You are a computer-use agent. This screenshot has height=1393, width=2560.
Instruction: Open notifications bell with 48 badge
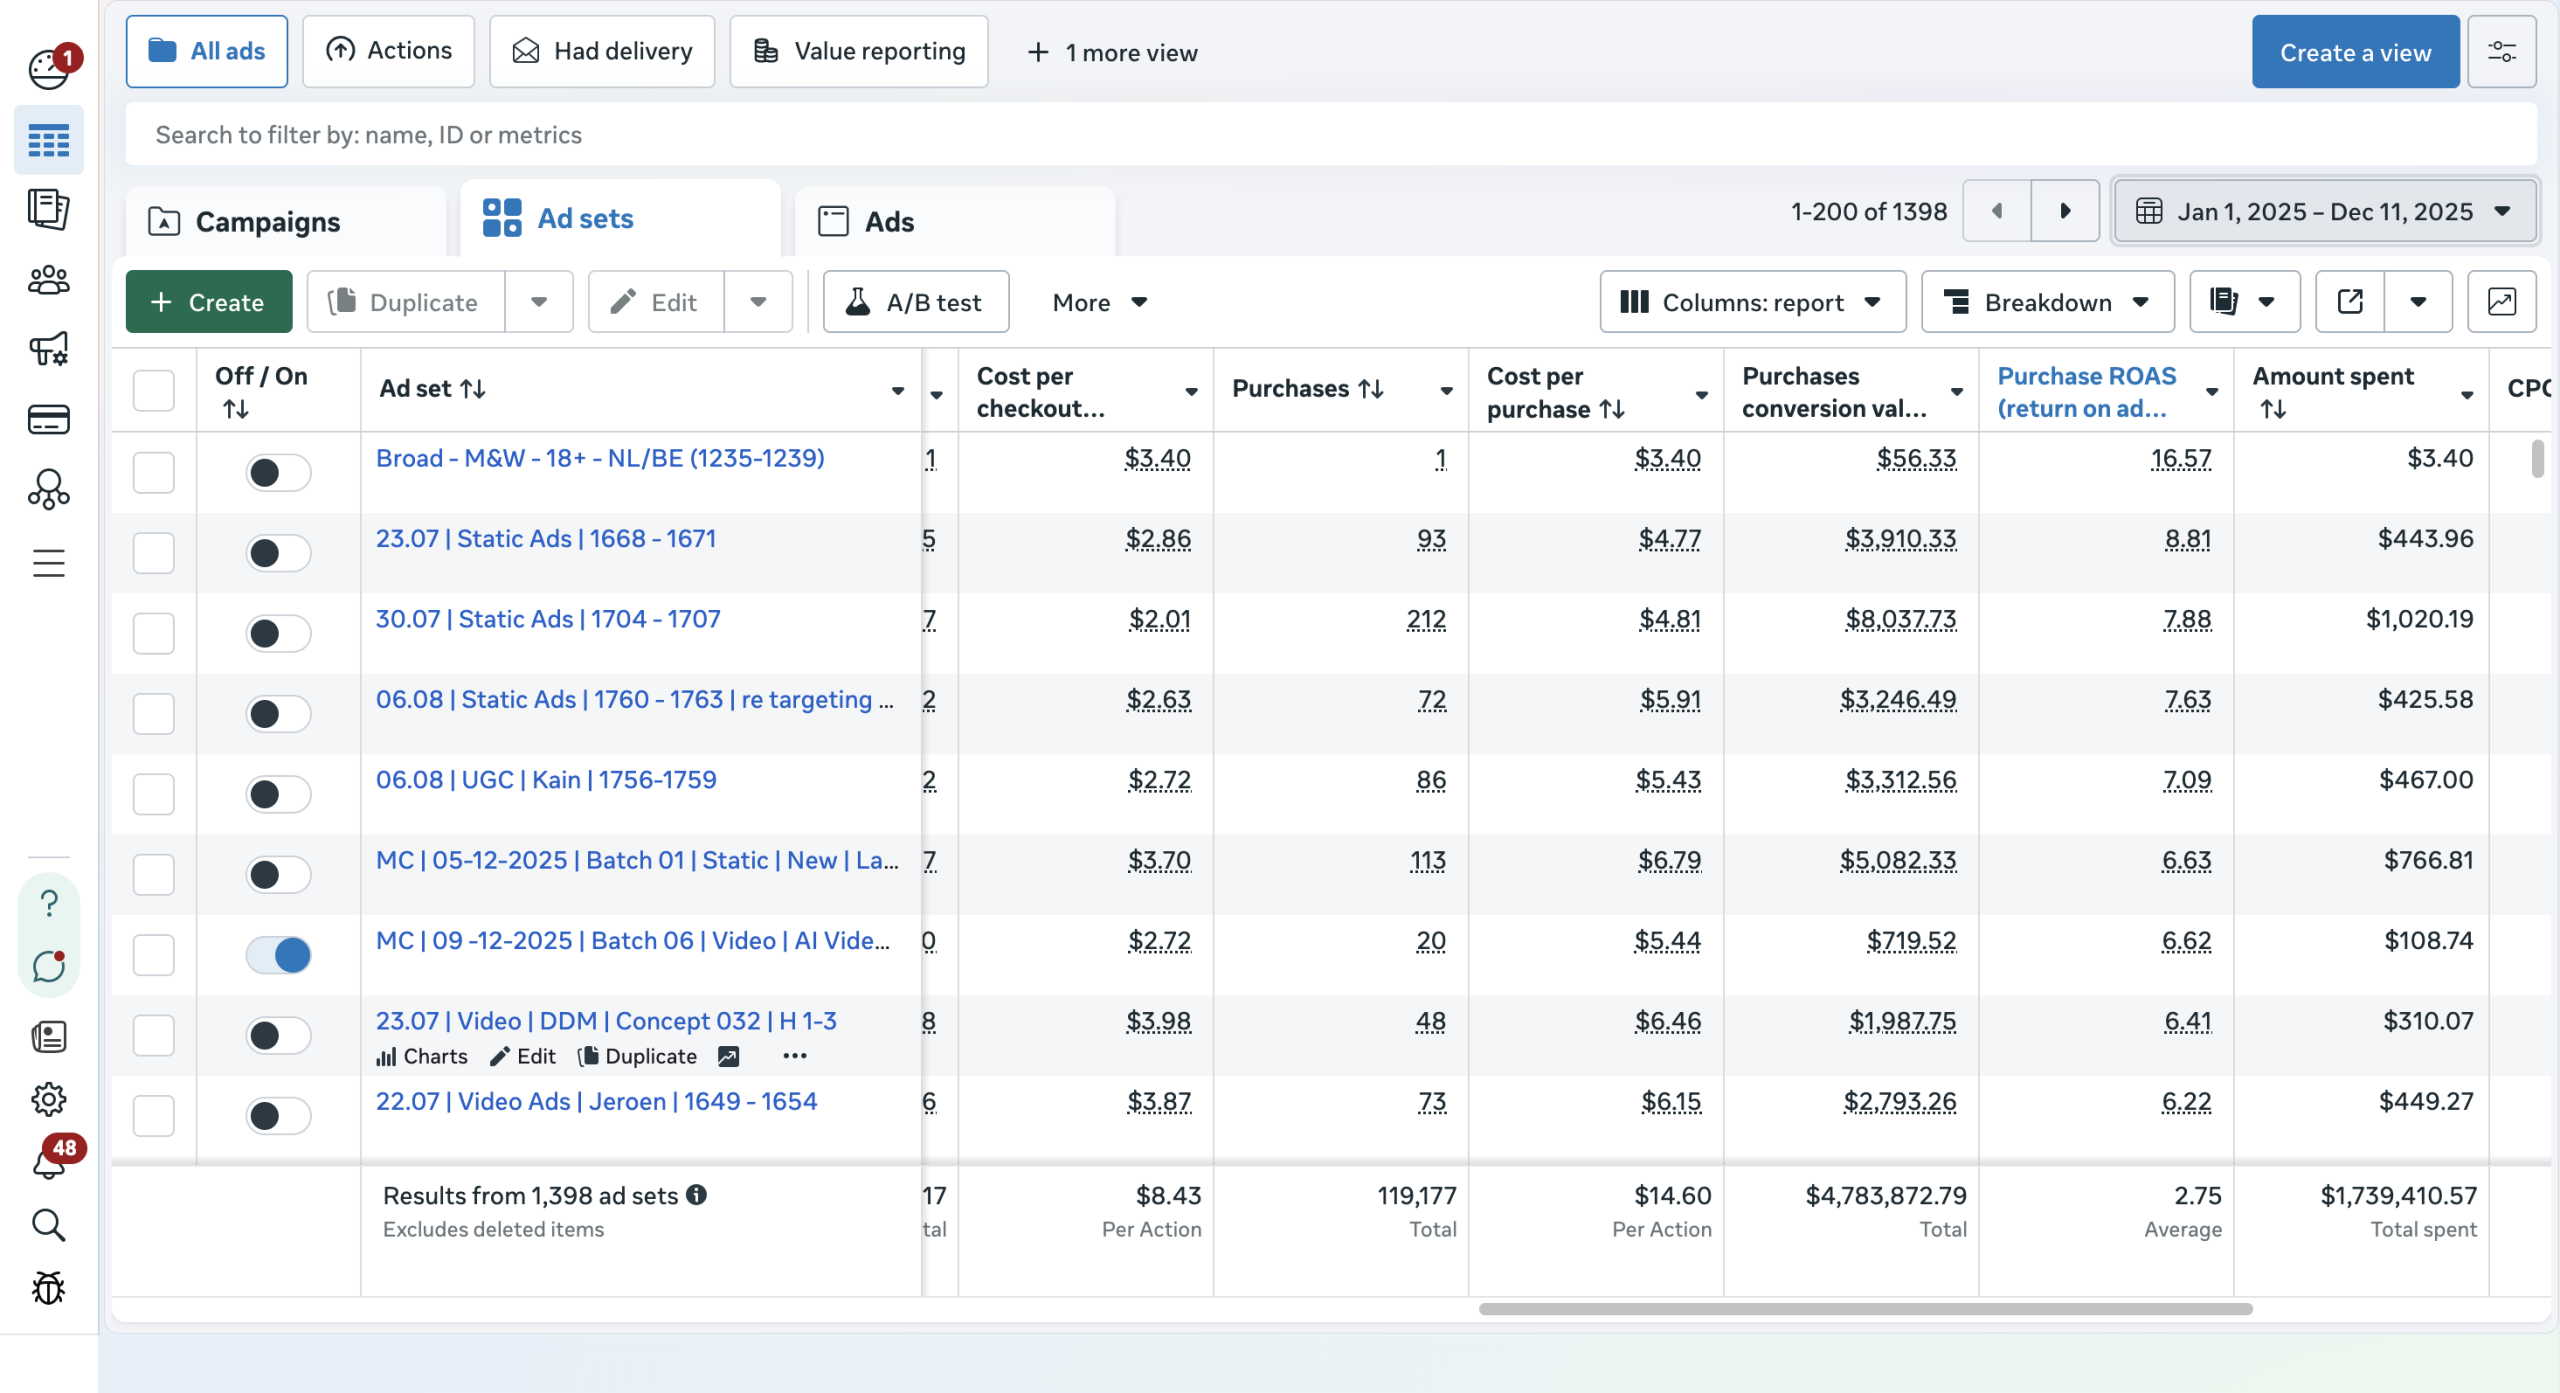[48, 1162]
